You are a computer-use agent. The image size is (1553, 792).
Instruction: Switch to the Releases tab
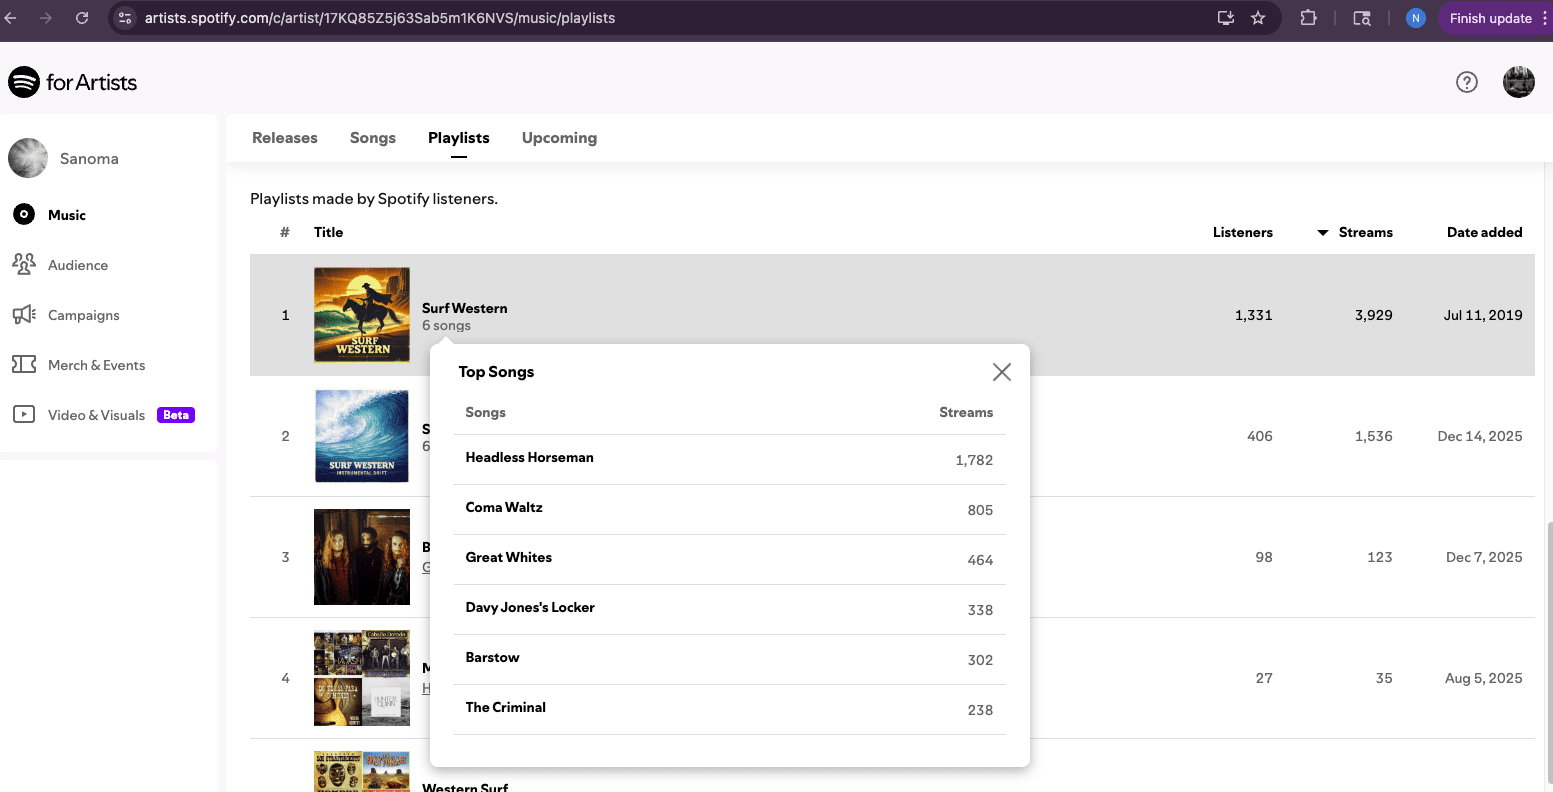click(285, 138)
